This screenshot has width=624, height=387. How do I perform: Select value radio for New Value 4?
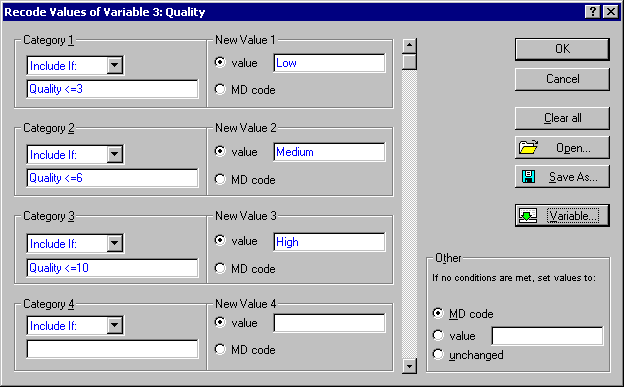pyautogui.click(x=220, y=322)
